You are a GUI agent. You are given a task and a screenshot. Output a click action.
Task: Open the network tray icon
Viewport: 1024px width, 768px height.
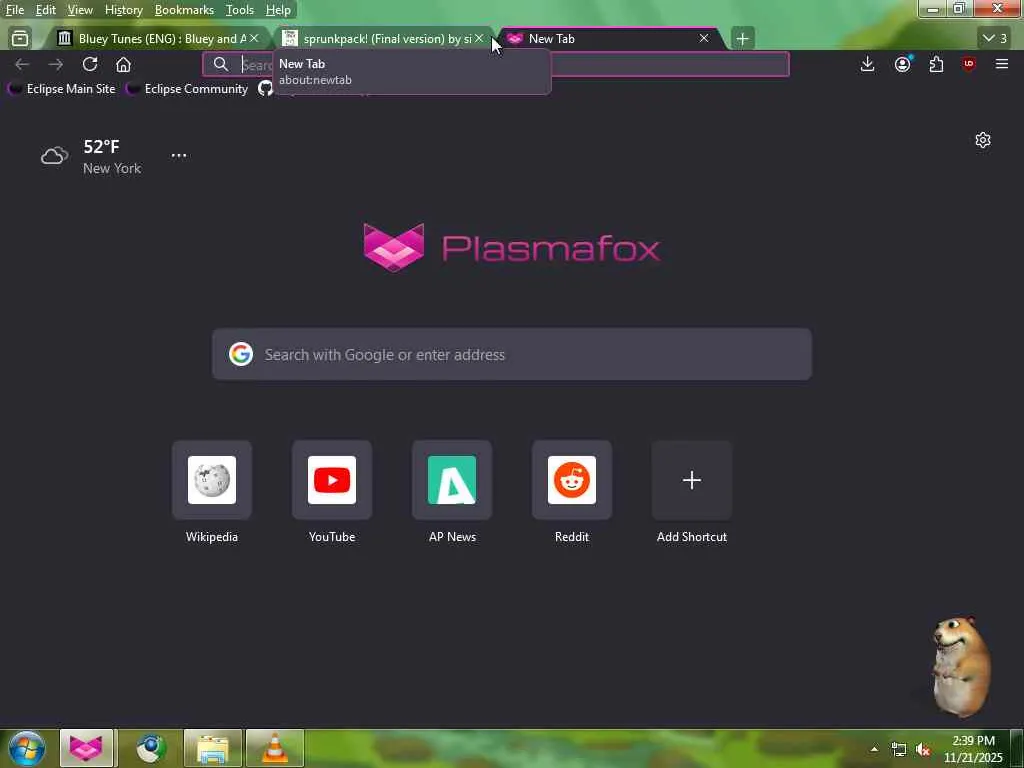point(899,750)
